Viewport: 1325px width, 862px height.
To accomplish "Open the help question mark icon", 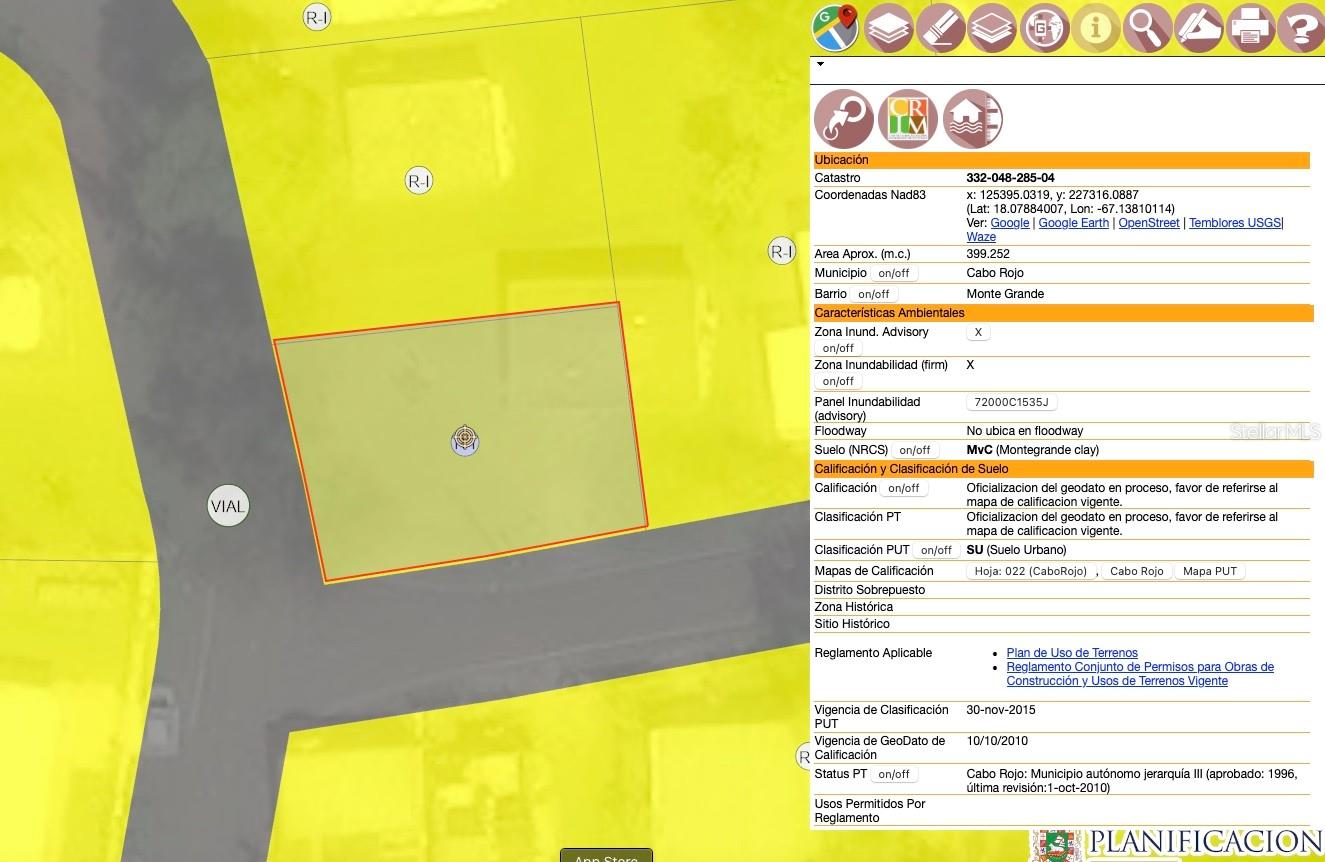I will pos(1301,28).
